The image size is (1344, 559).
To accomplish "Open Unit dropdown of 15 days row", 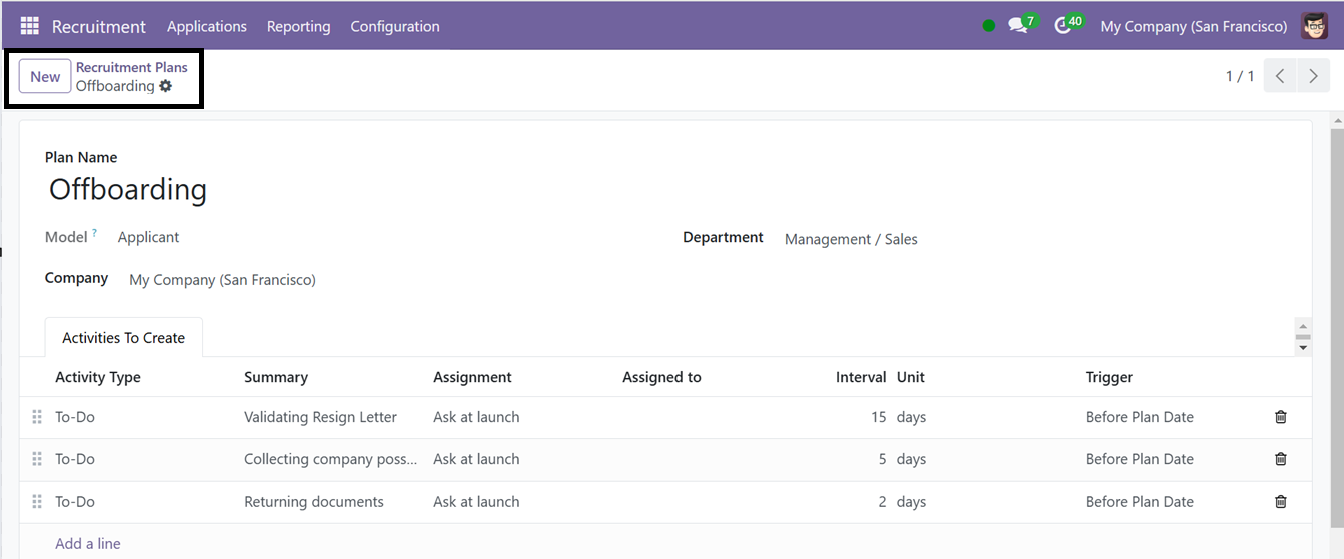I will point(912,417).
